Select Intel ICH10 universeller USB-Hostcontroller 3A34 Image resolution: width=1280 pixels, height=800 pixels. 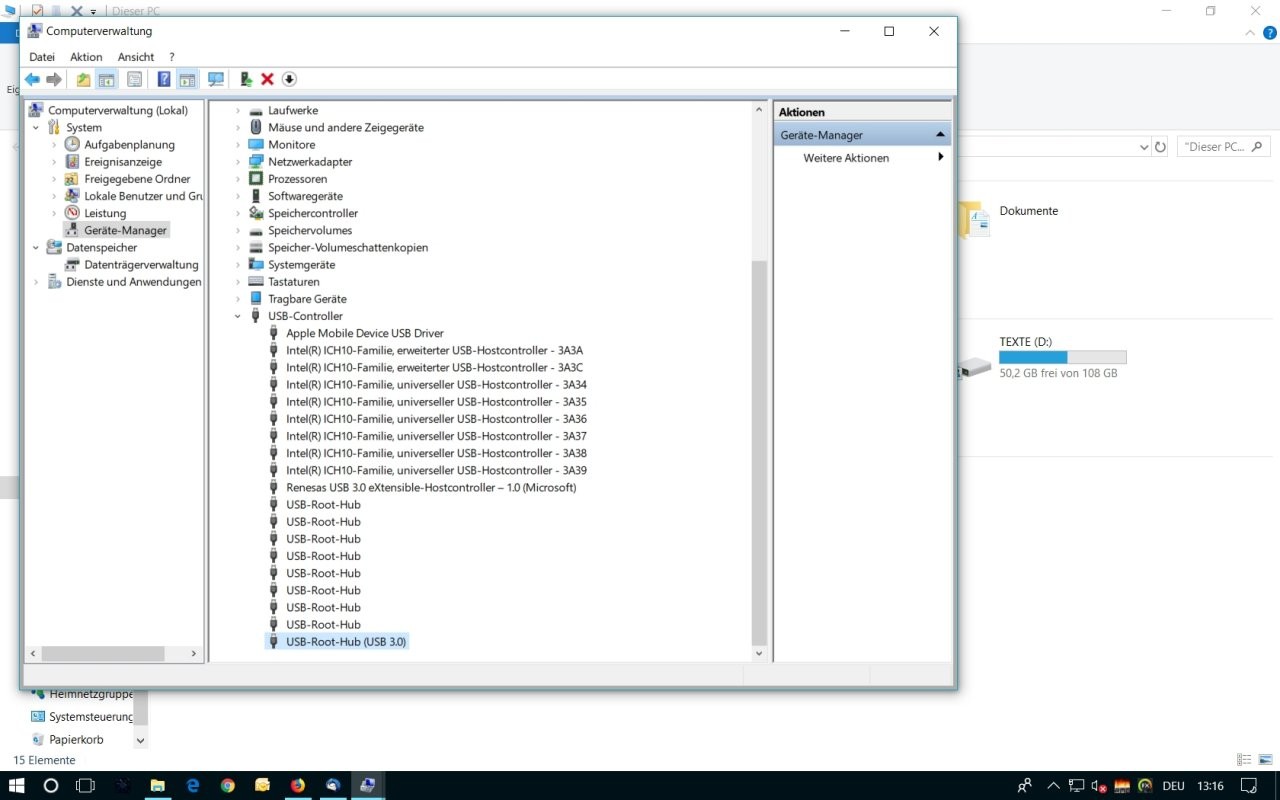pyautogui.click(x=436, y=384)
